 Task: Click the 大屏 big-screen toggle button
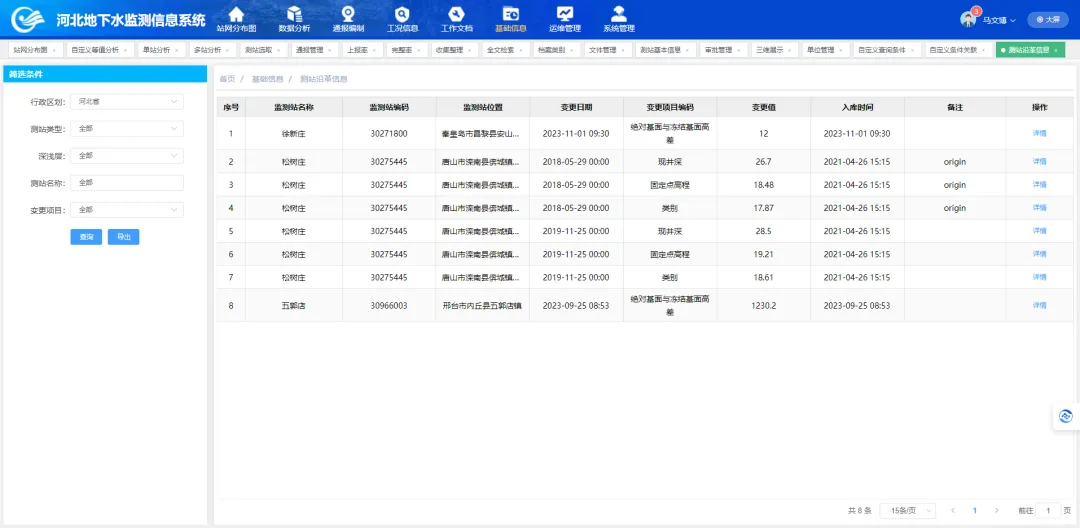point(1048,19)
